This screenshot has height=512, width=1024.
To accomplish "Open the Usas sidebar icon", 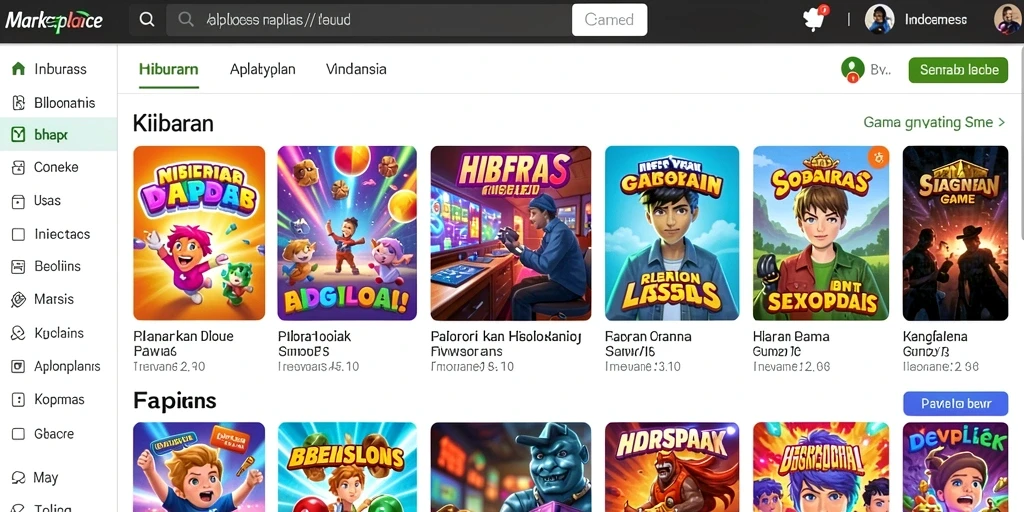I will point(18,201).
